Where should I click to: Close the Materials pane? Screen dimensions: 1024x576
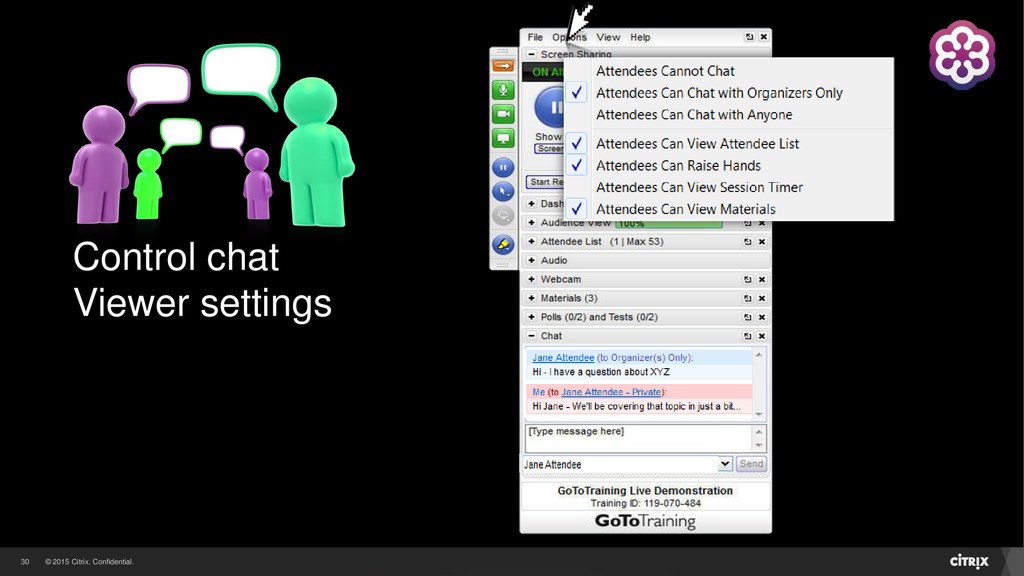coord(761,298)
